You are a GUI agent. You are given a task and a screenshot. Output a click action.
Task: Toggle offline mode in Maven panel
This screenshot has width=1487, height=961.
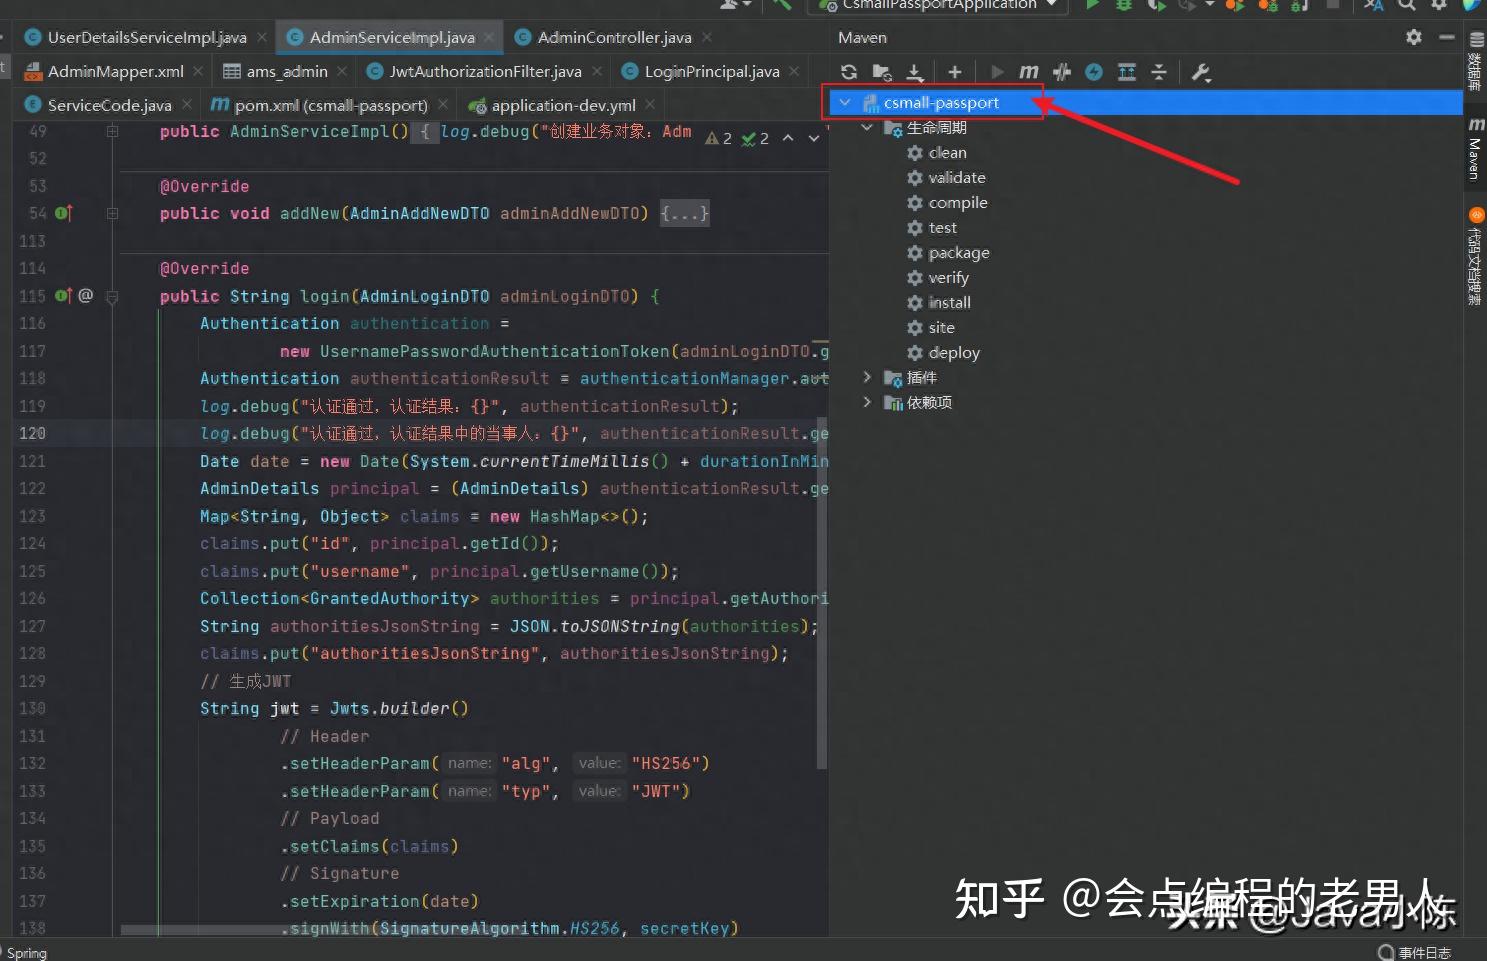click(1093, 71)
